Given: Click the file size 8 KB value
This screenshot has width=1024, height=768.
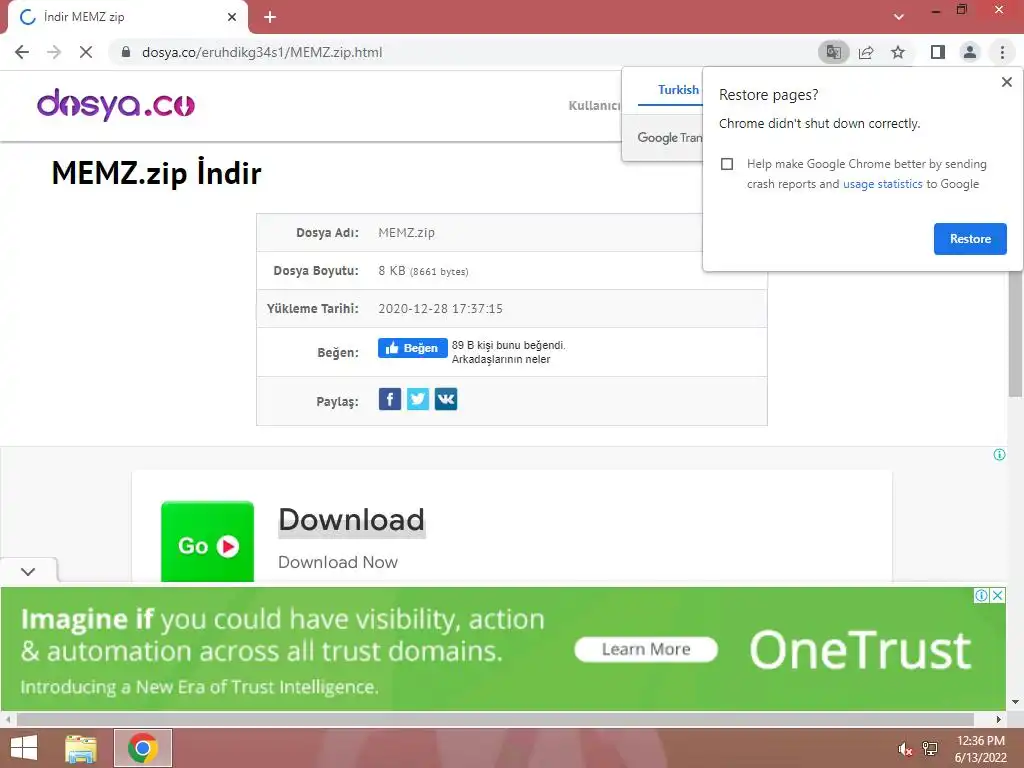Looking at the screenshot, I should tap(423, 271).
